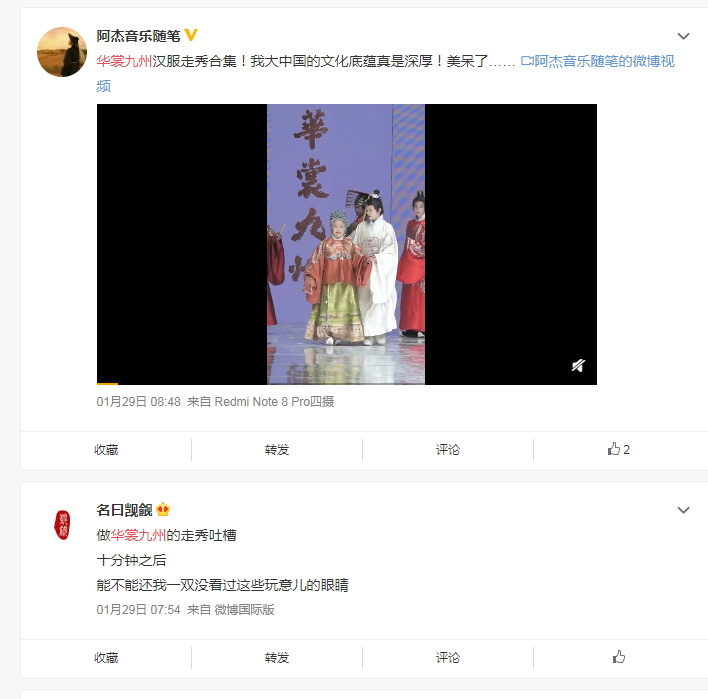Open 评论 on the first post

447,450
